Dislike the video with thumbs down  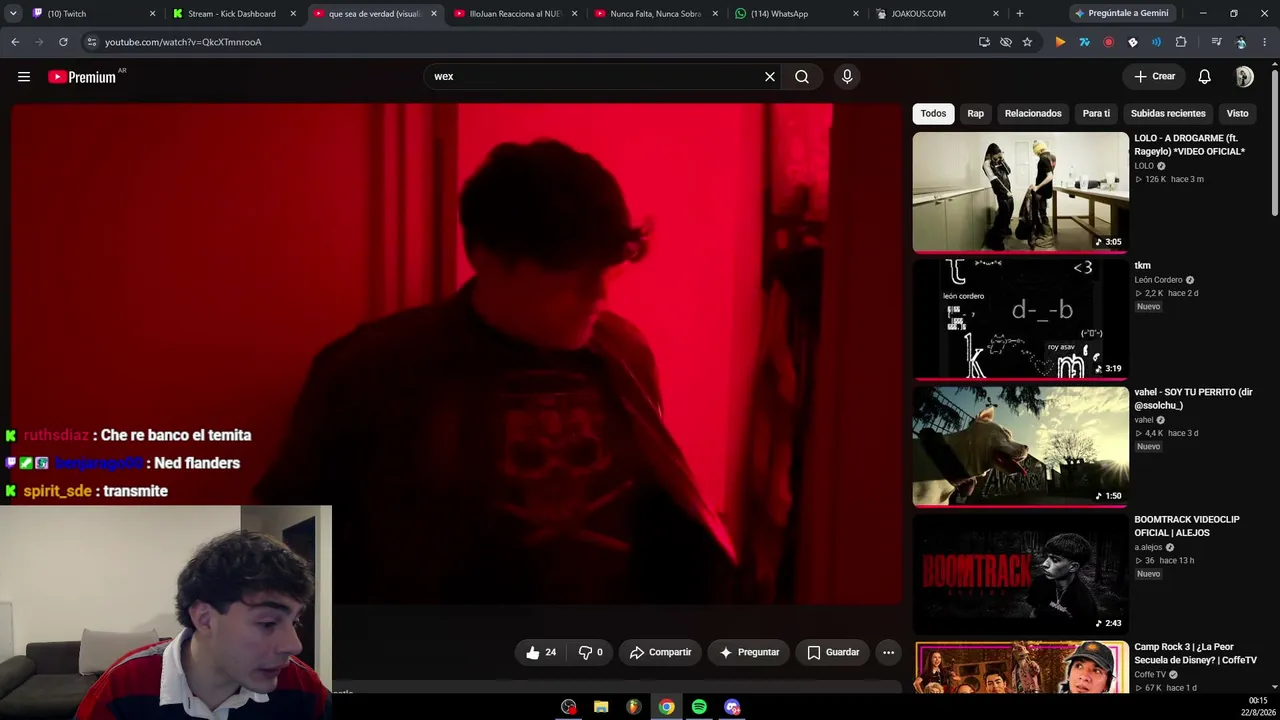pyautogui.click(x=591, y=652)
